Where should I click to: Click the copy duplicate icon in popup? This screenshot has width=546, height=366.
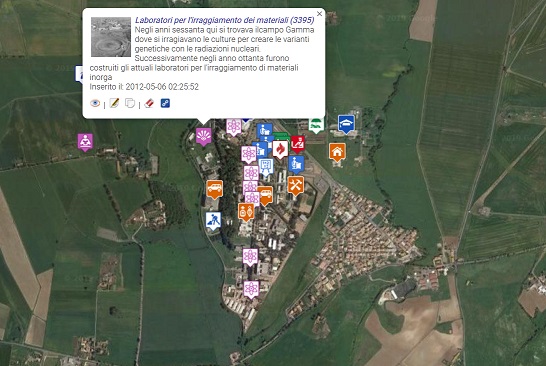[130, 103]
